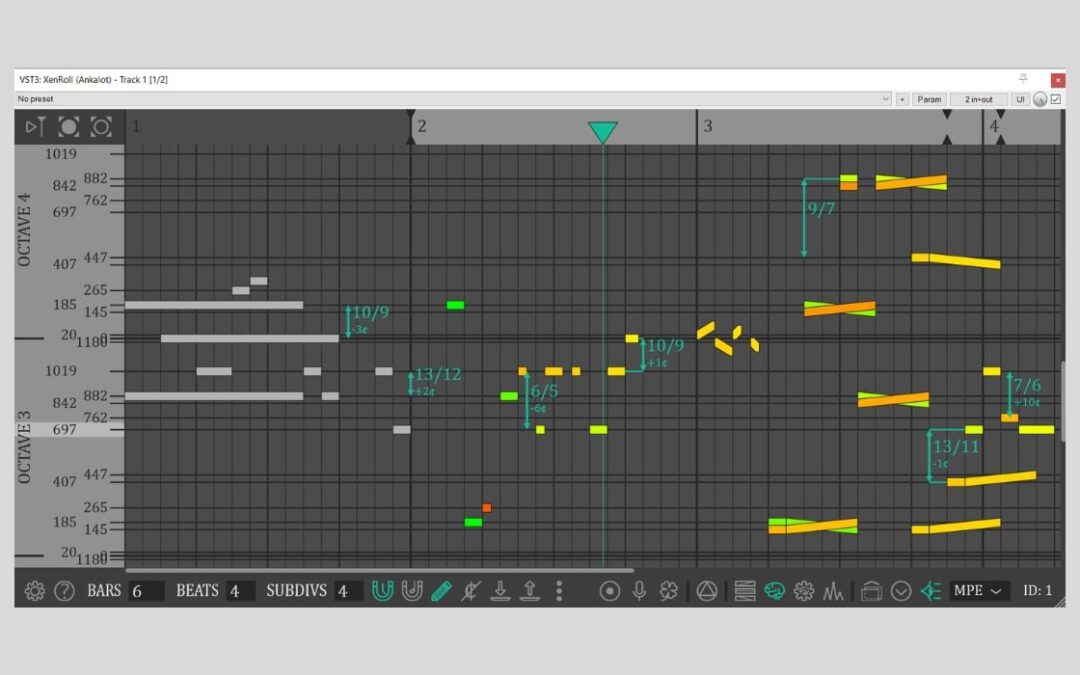Click the circled down-chevron icon
The image size is (1080, 675).
[x=901, y=591]
